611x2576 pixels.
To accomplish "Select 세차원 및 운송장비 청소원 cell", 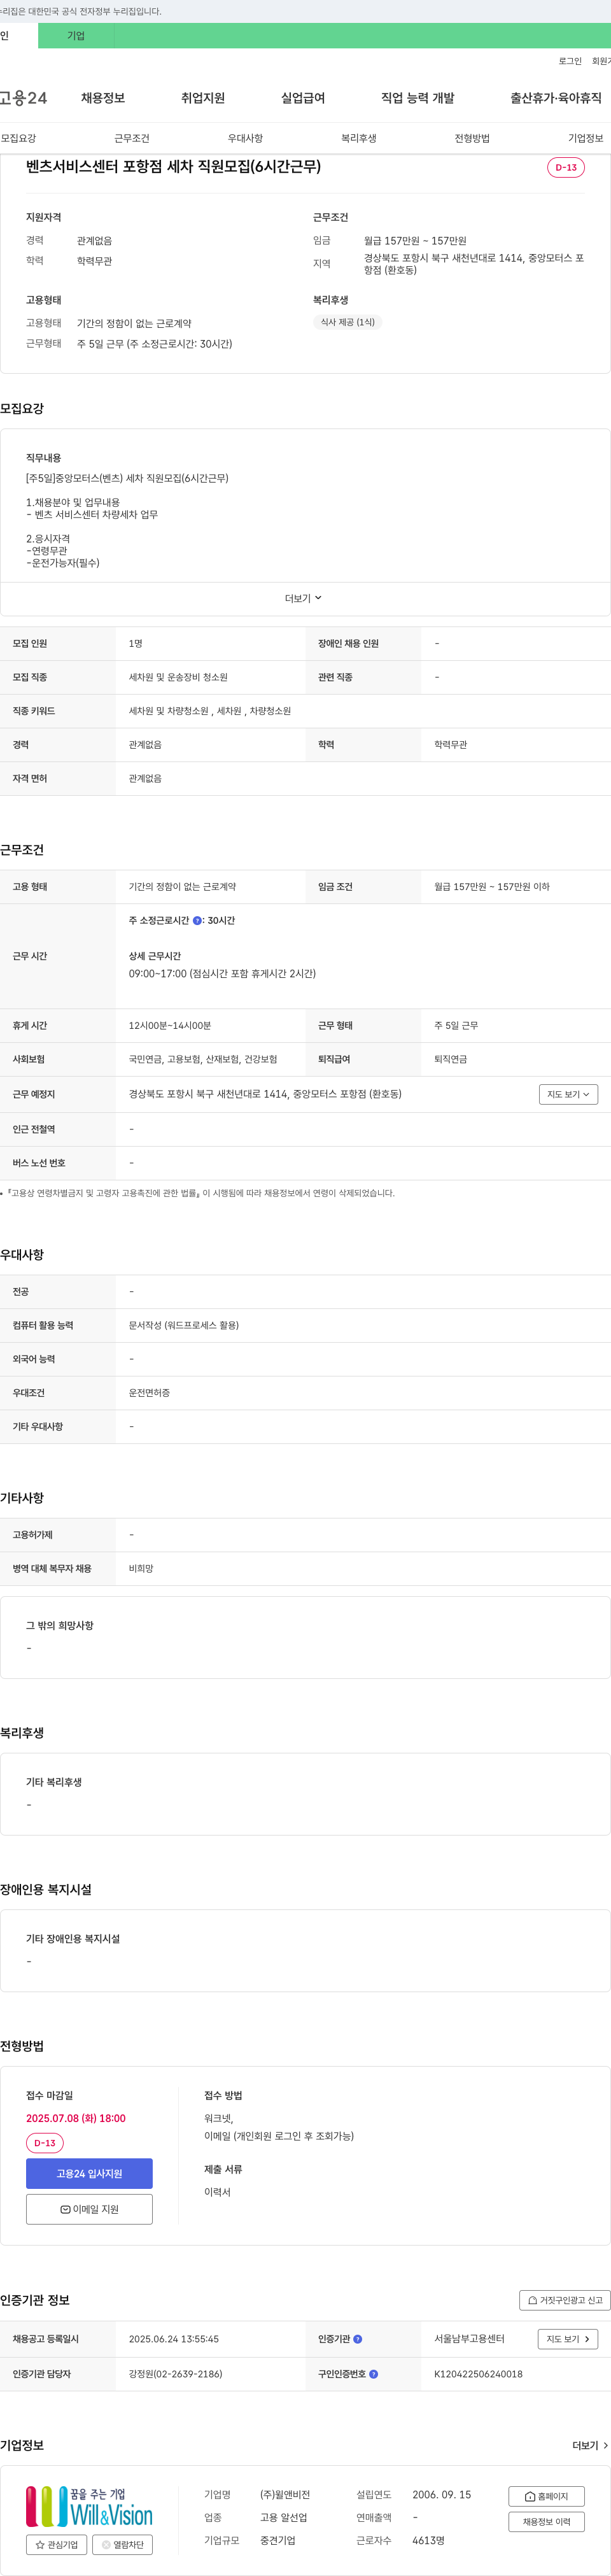I will (x=210, y=677).
